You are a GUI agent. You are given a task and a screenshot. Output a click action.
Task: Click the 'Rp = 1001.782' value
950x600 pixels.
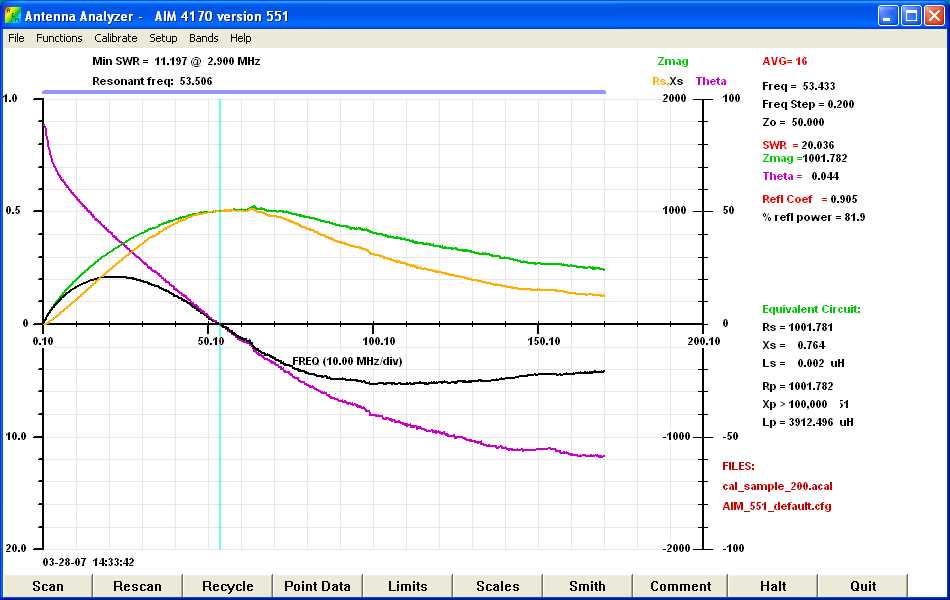click(797, 386)
